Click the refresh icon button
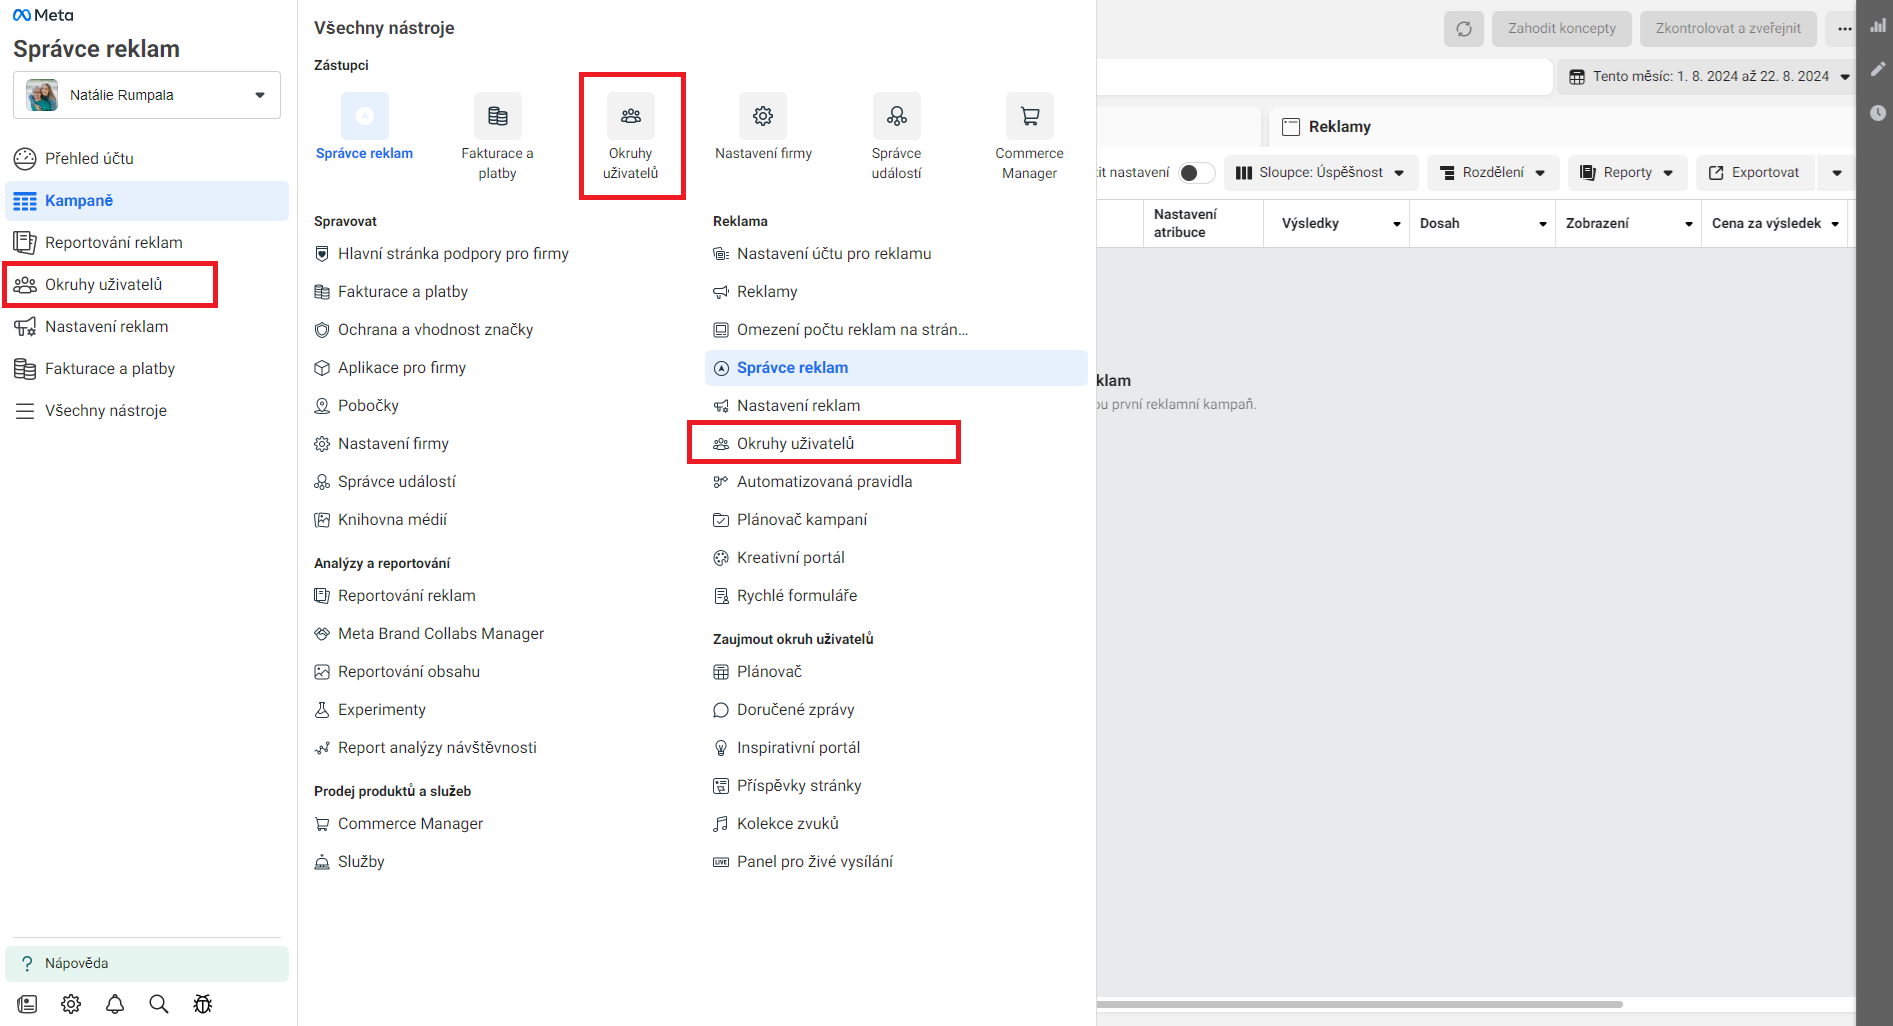Image resolution: width=1893 pixels, height=1026 pixels. (1464, 29)
